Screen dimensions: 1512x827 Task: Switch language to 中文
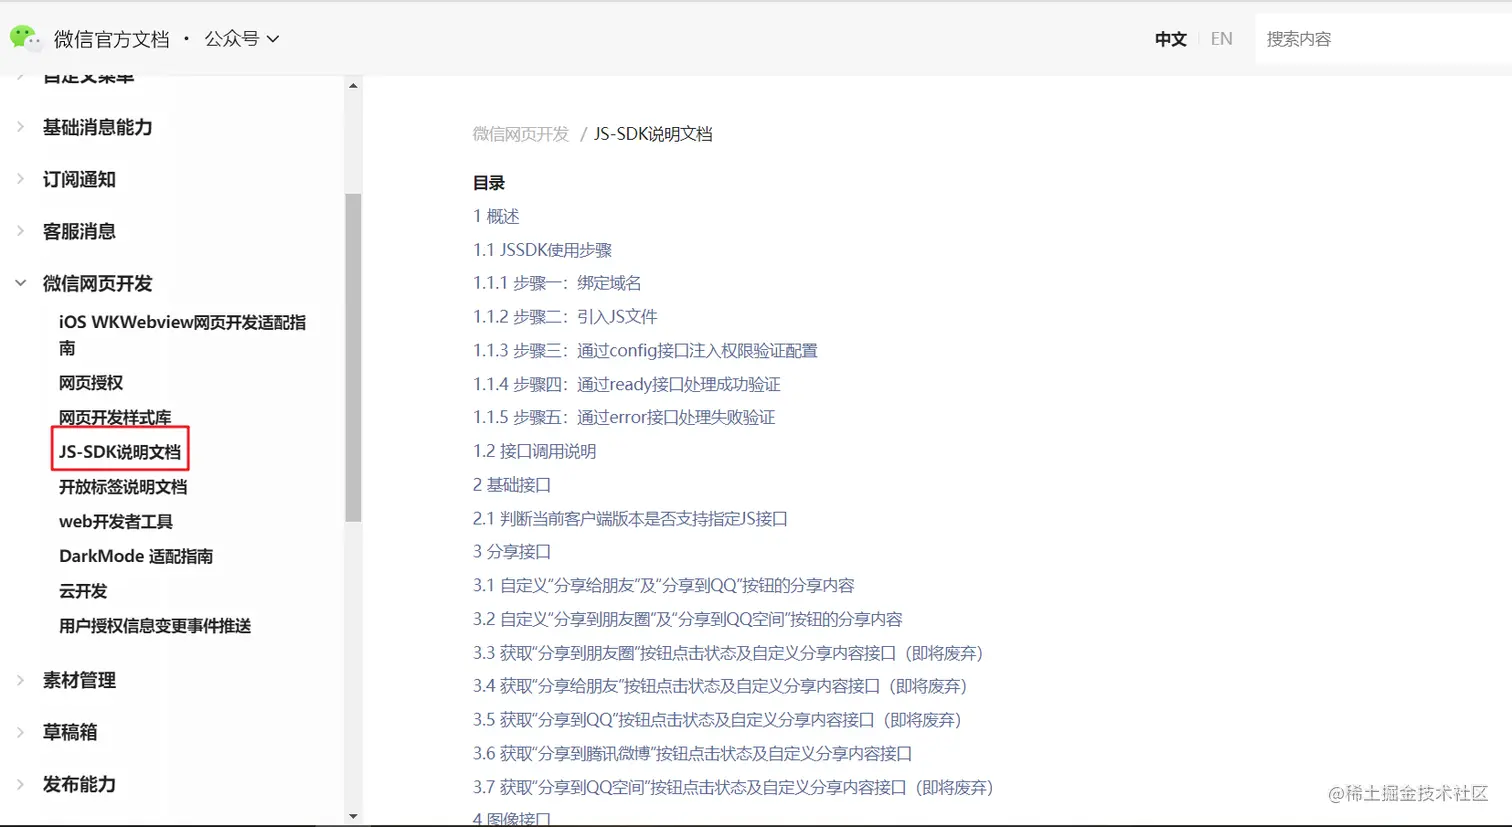tap(1170, 39)
